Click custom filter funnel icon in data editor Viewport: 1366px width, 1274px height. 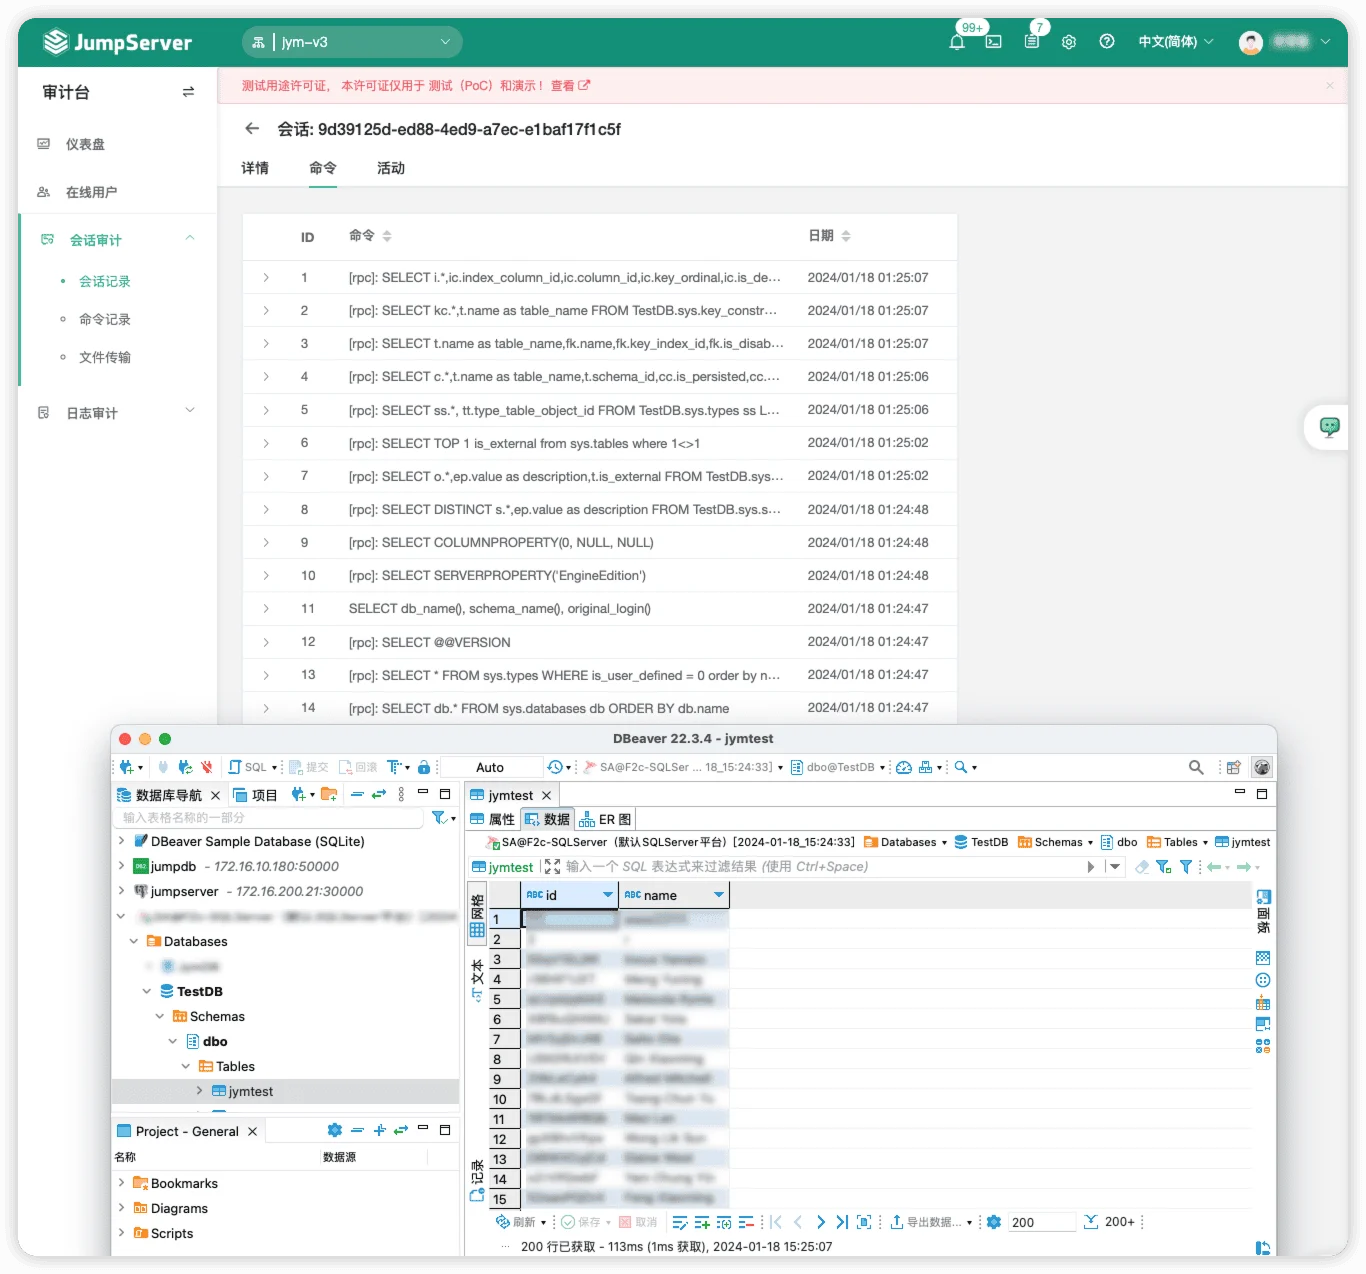tap(1186, 867)
